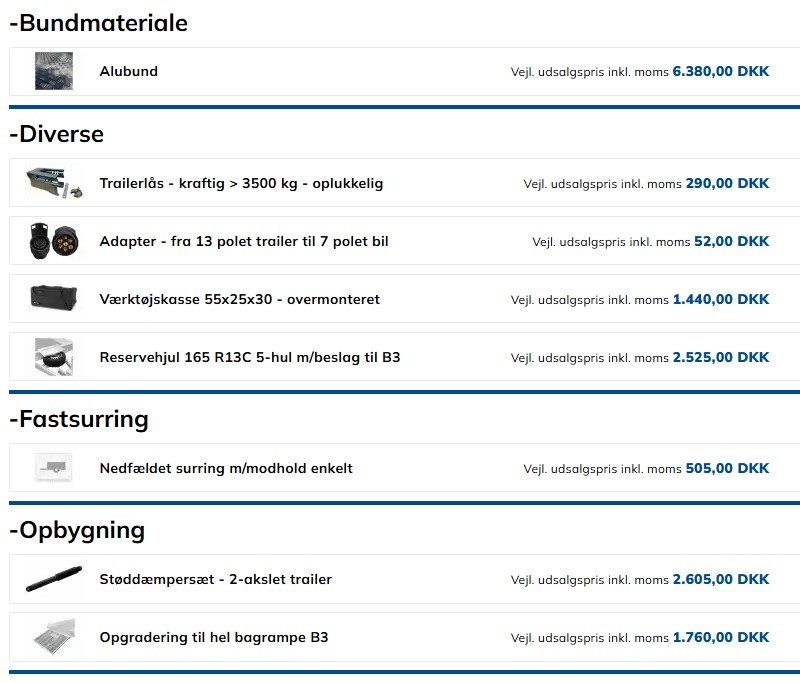Open Værktøjskasse 55x25x30 overmonteret item

pyautogui.click(x=240, y=300)
